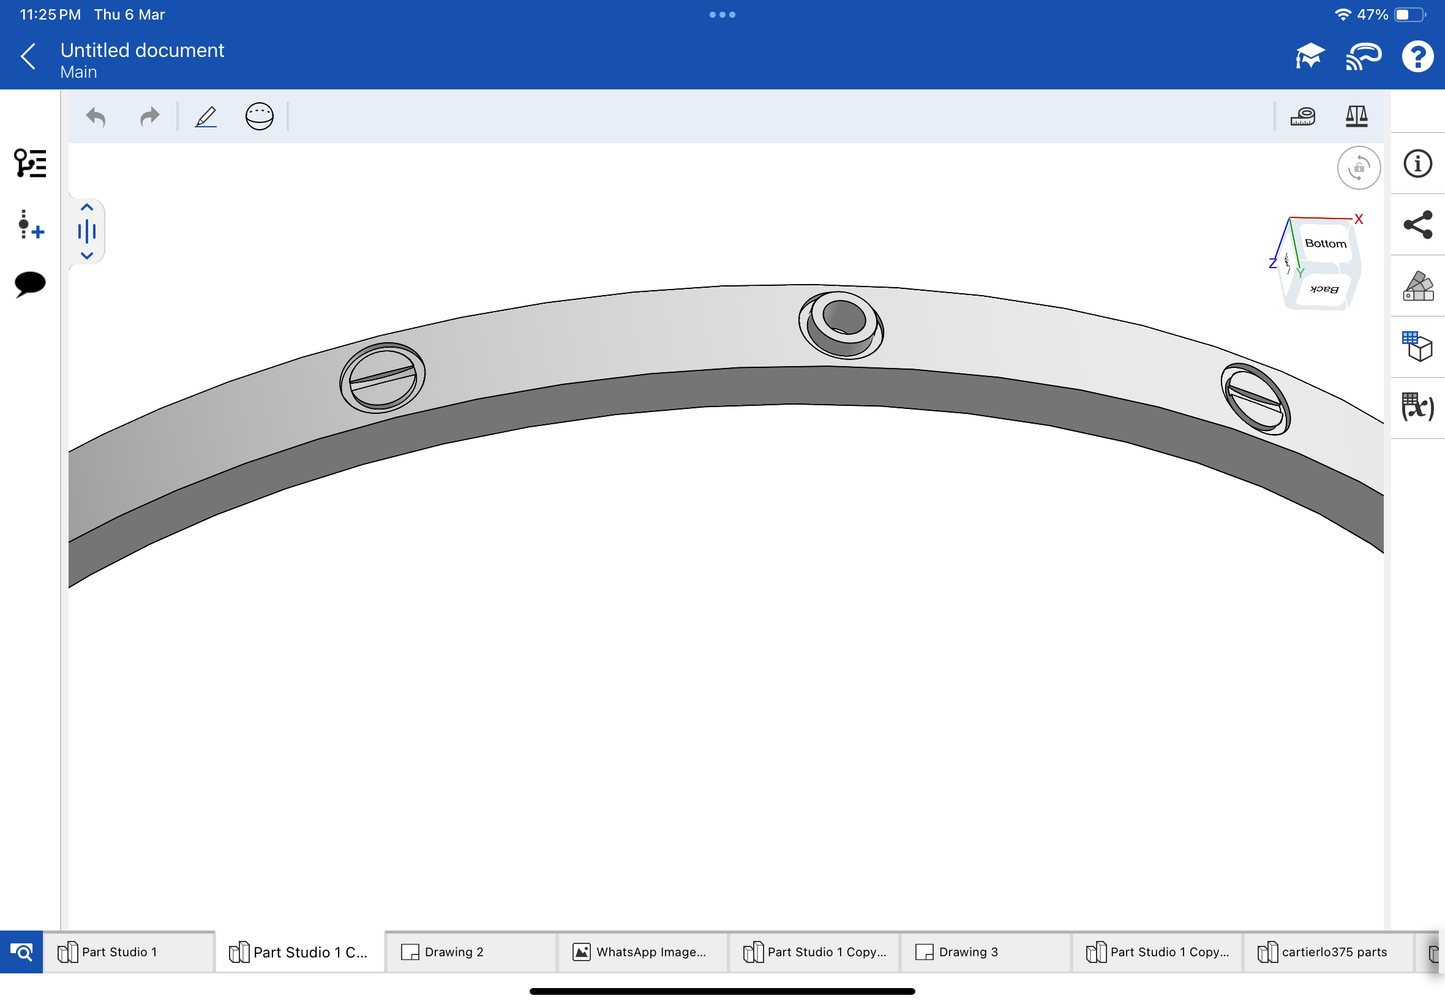Switch to the Drawing 2 tab
Image resolution: width=1445 pixels, height=1004 pixels.
tap(470, 952)
